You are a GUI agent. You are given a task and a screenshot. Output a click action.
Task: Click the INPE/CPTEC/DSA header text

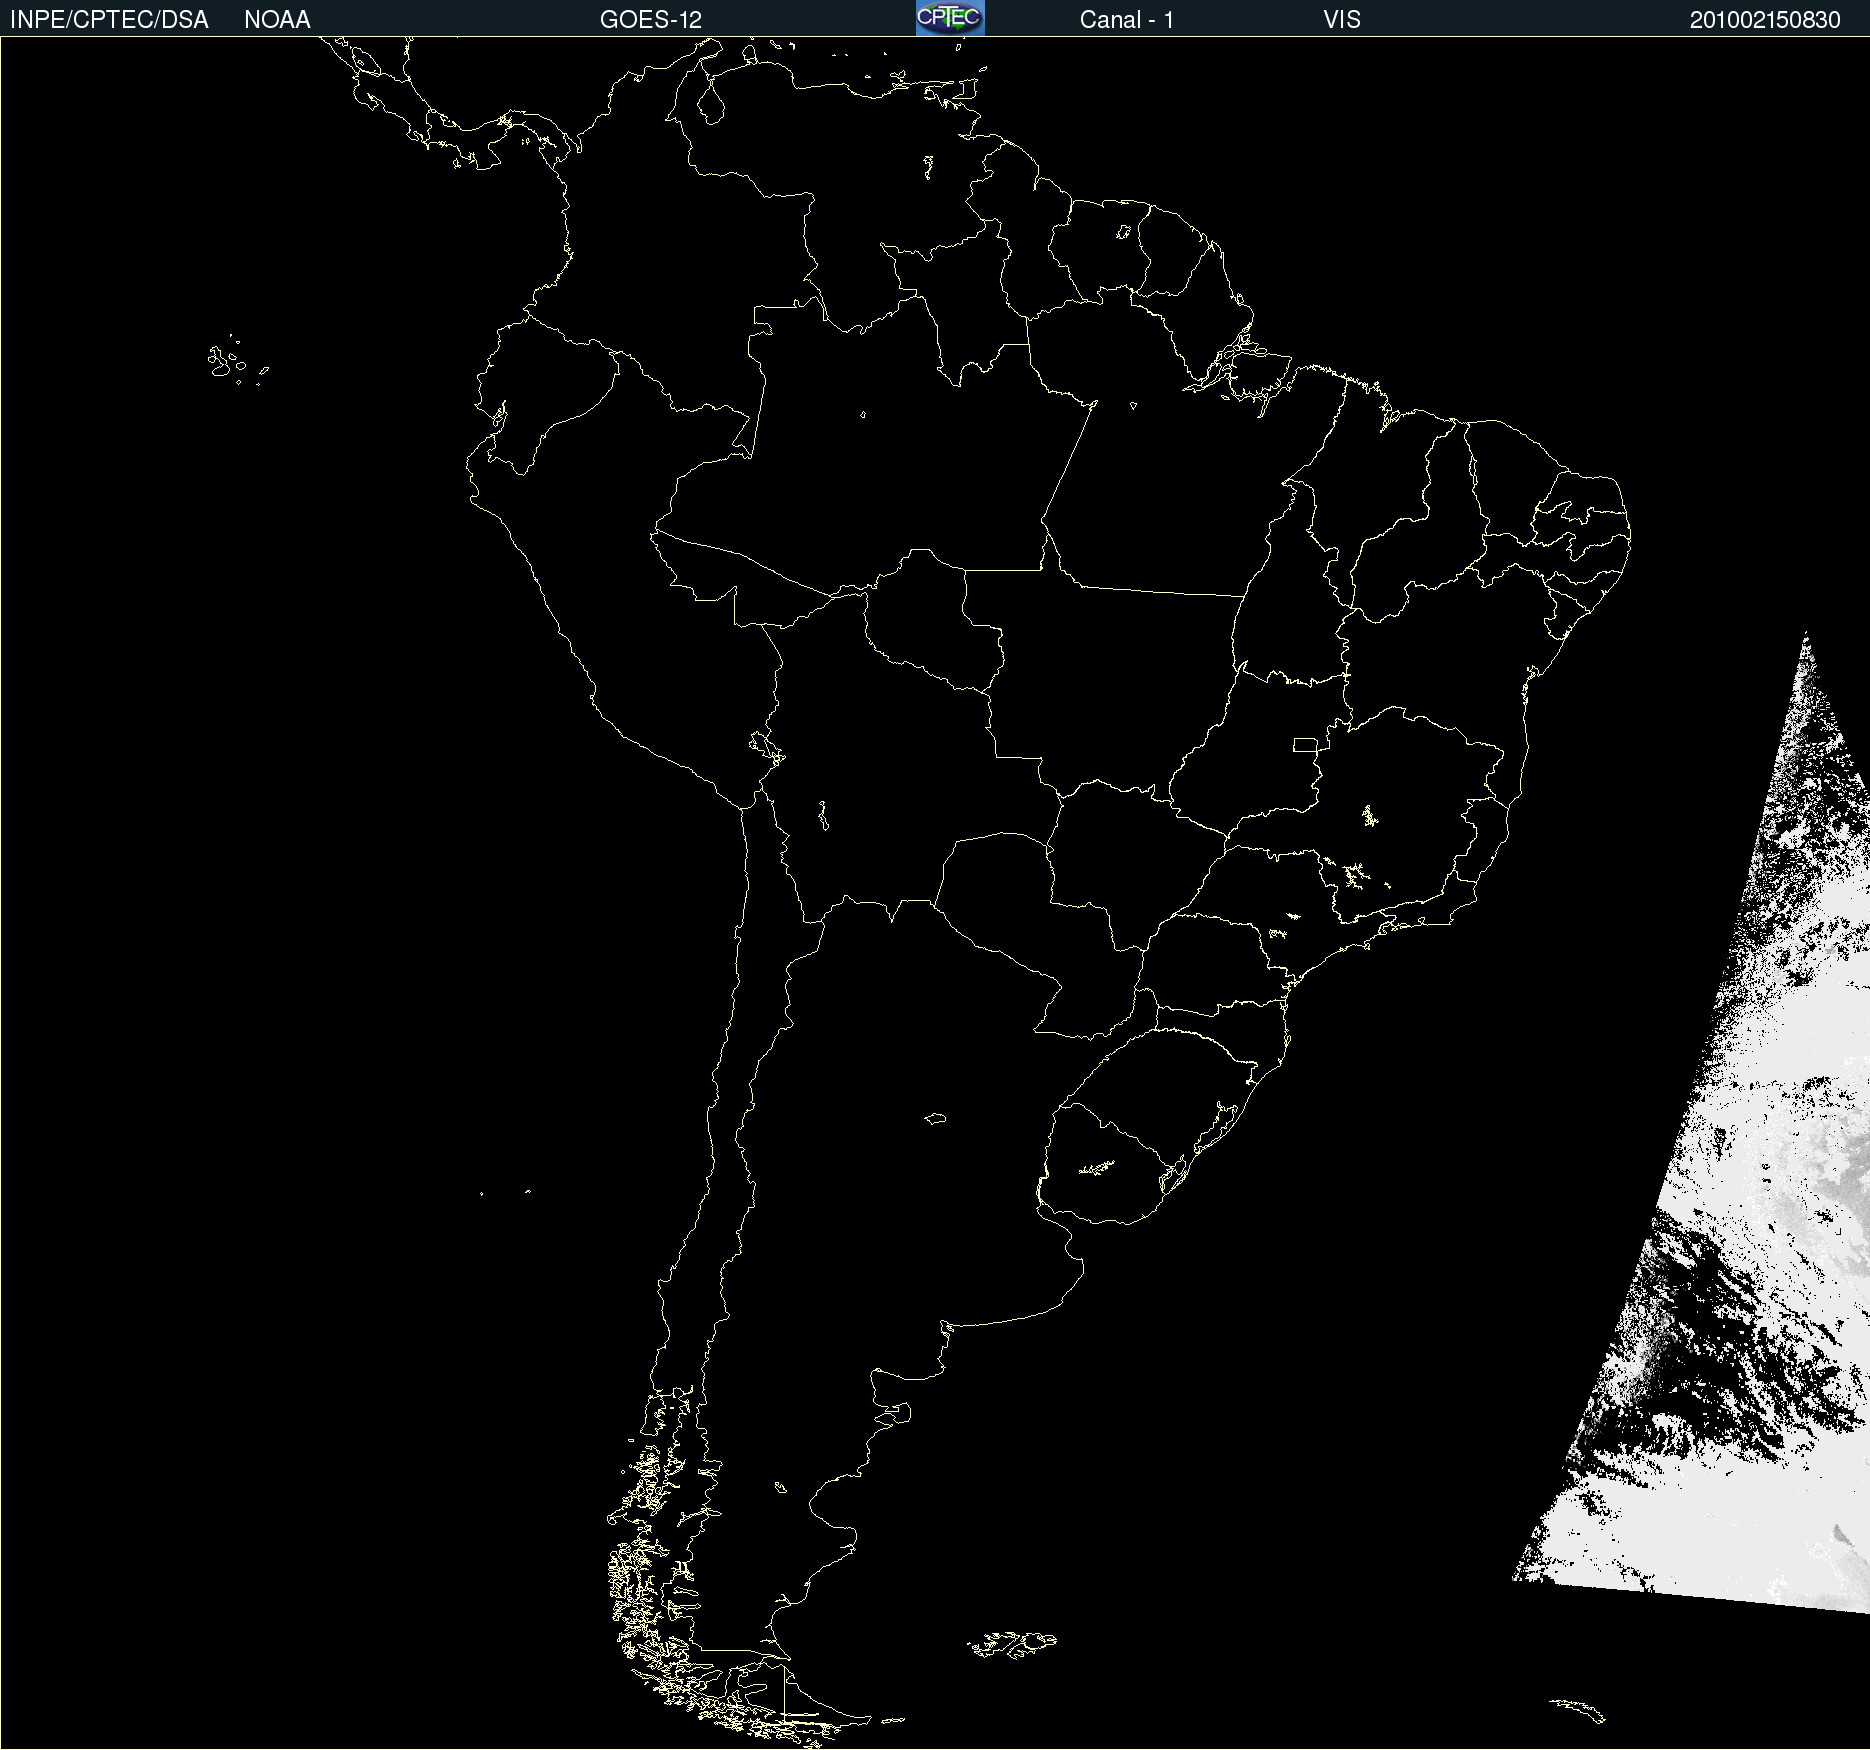[109, 20]
